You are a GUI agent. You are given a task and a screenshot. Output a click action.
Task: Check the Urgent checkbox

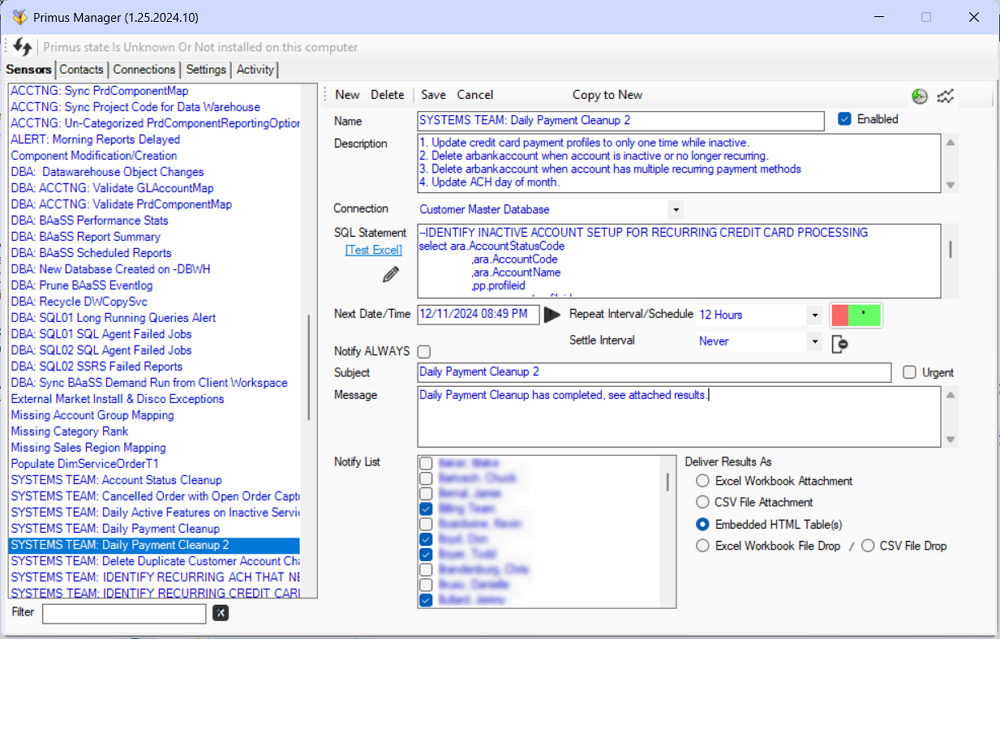[x=909, y=372]
